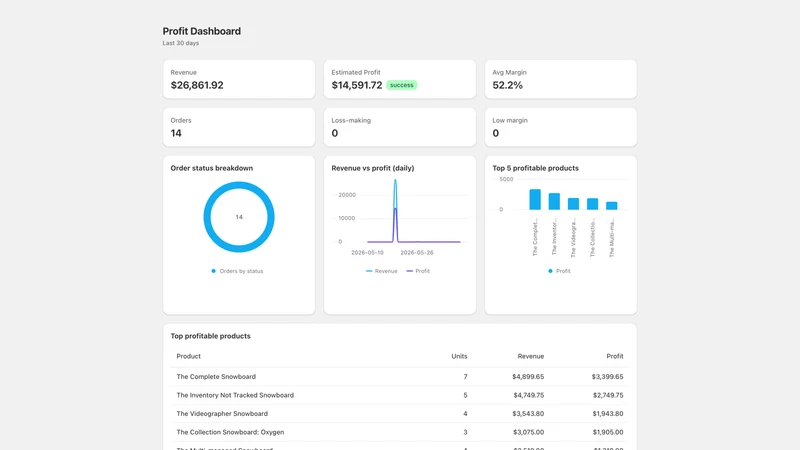Click the $4,749.75 revenue cell

[x=528, y=395]
